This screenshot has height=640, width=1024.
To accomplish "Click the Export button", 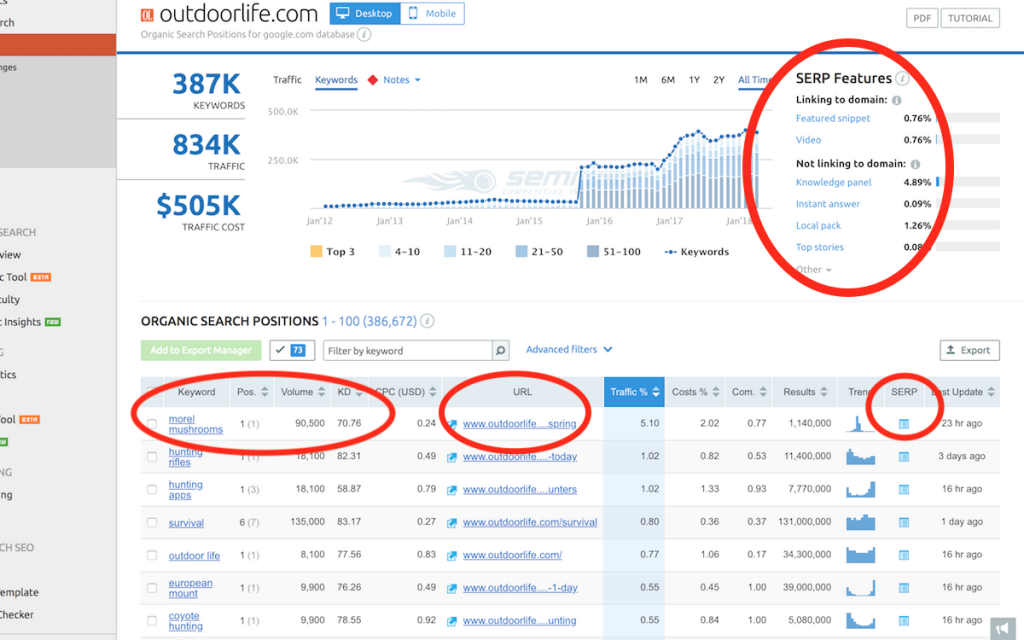I will tap(969, 350).
